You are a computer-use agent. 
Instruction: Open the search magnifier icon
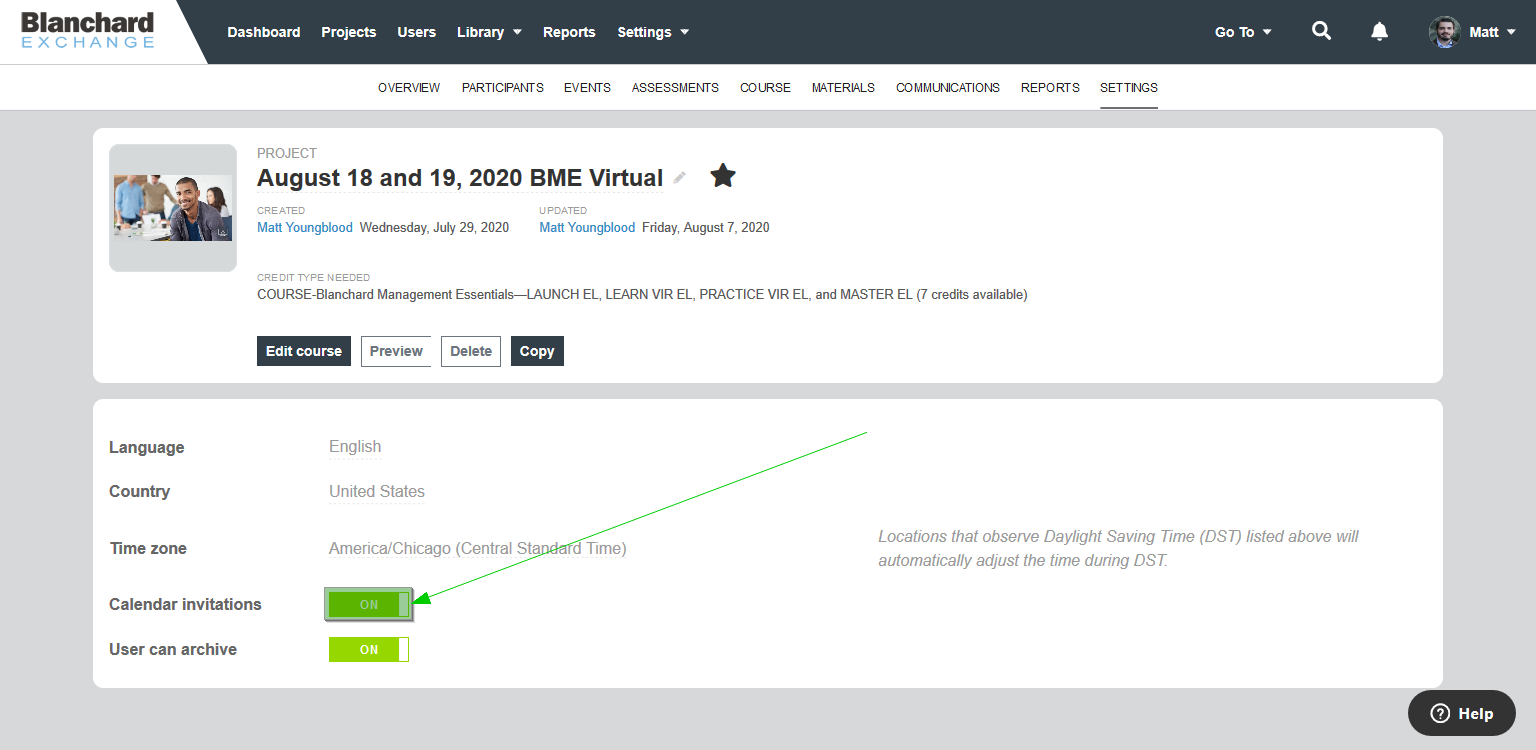coord(1321,31)
